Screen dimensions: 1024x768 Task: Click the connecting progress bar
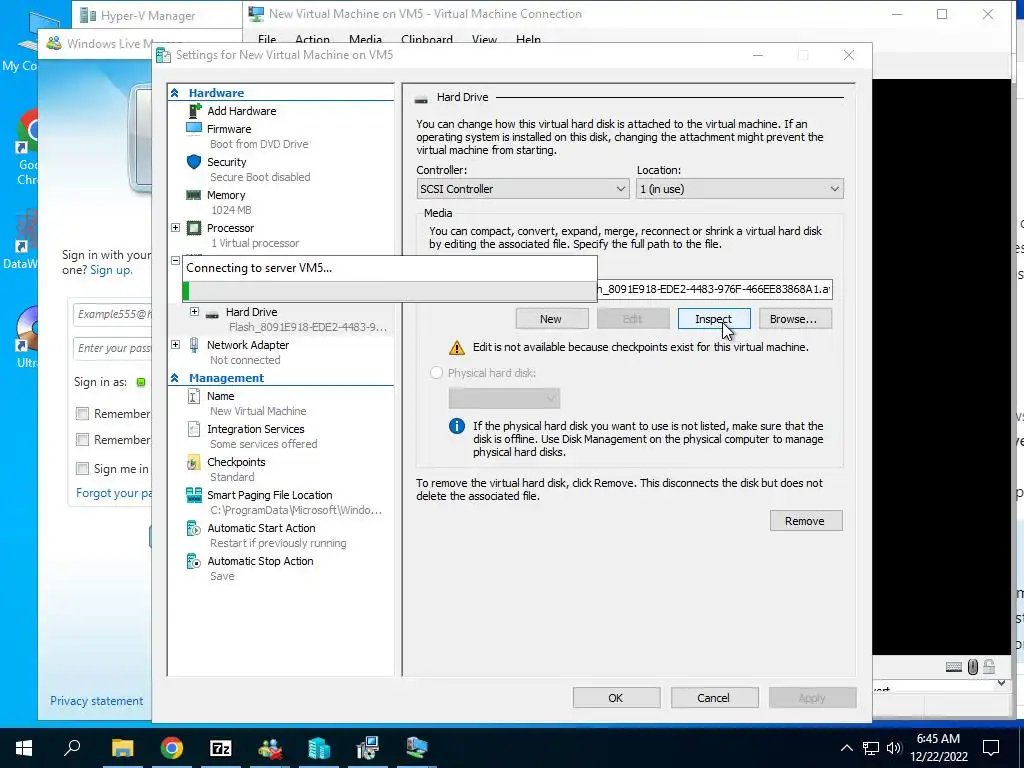(390, 291)
